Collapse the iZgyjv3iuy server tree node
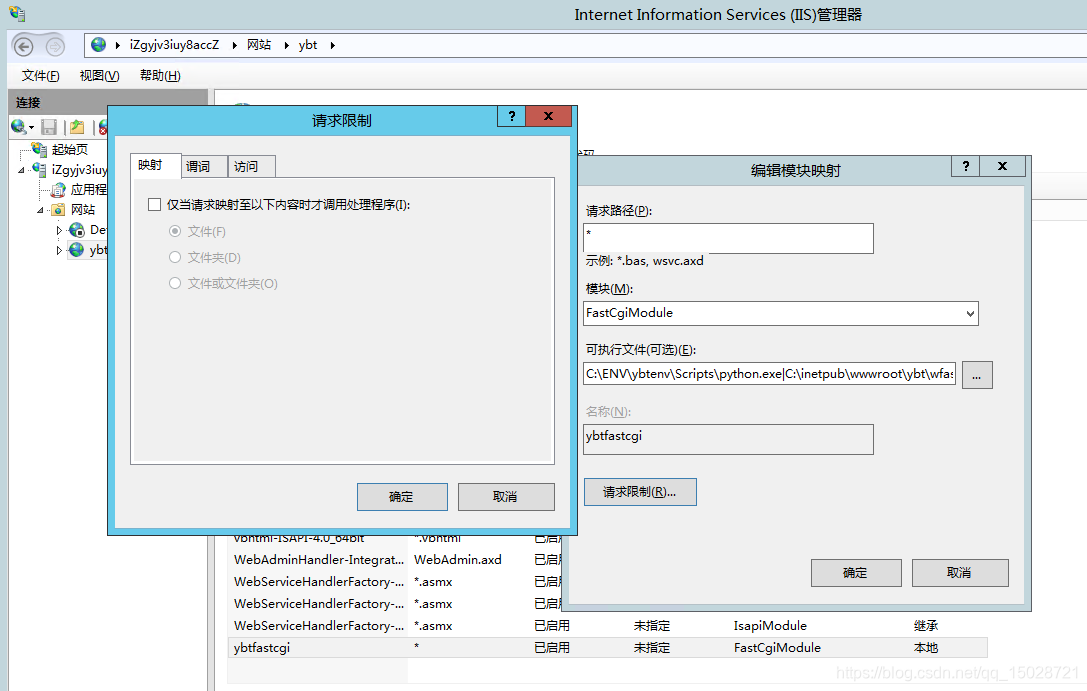Image resolution: width=1087 pixels, height=691 pixels. 20,170
